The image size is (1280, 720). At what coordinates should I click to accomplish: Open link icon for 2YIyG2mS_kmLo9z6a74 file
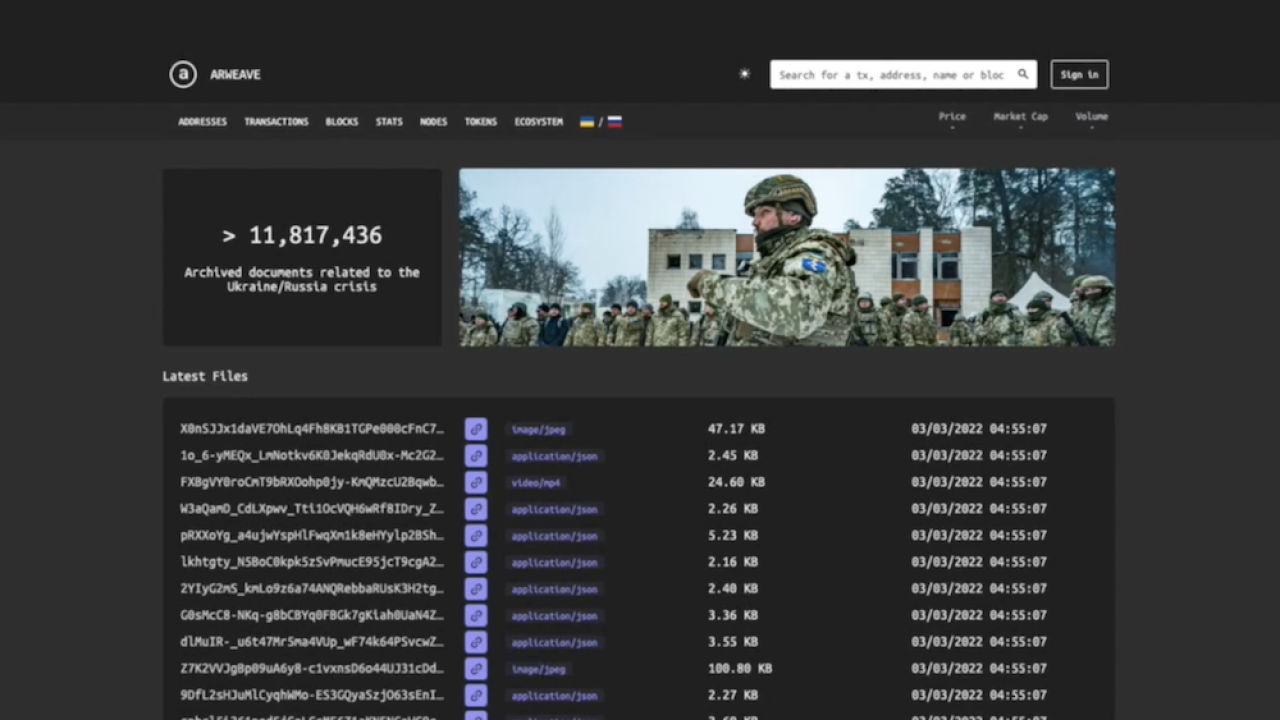(476, 589)
